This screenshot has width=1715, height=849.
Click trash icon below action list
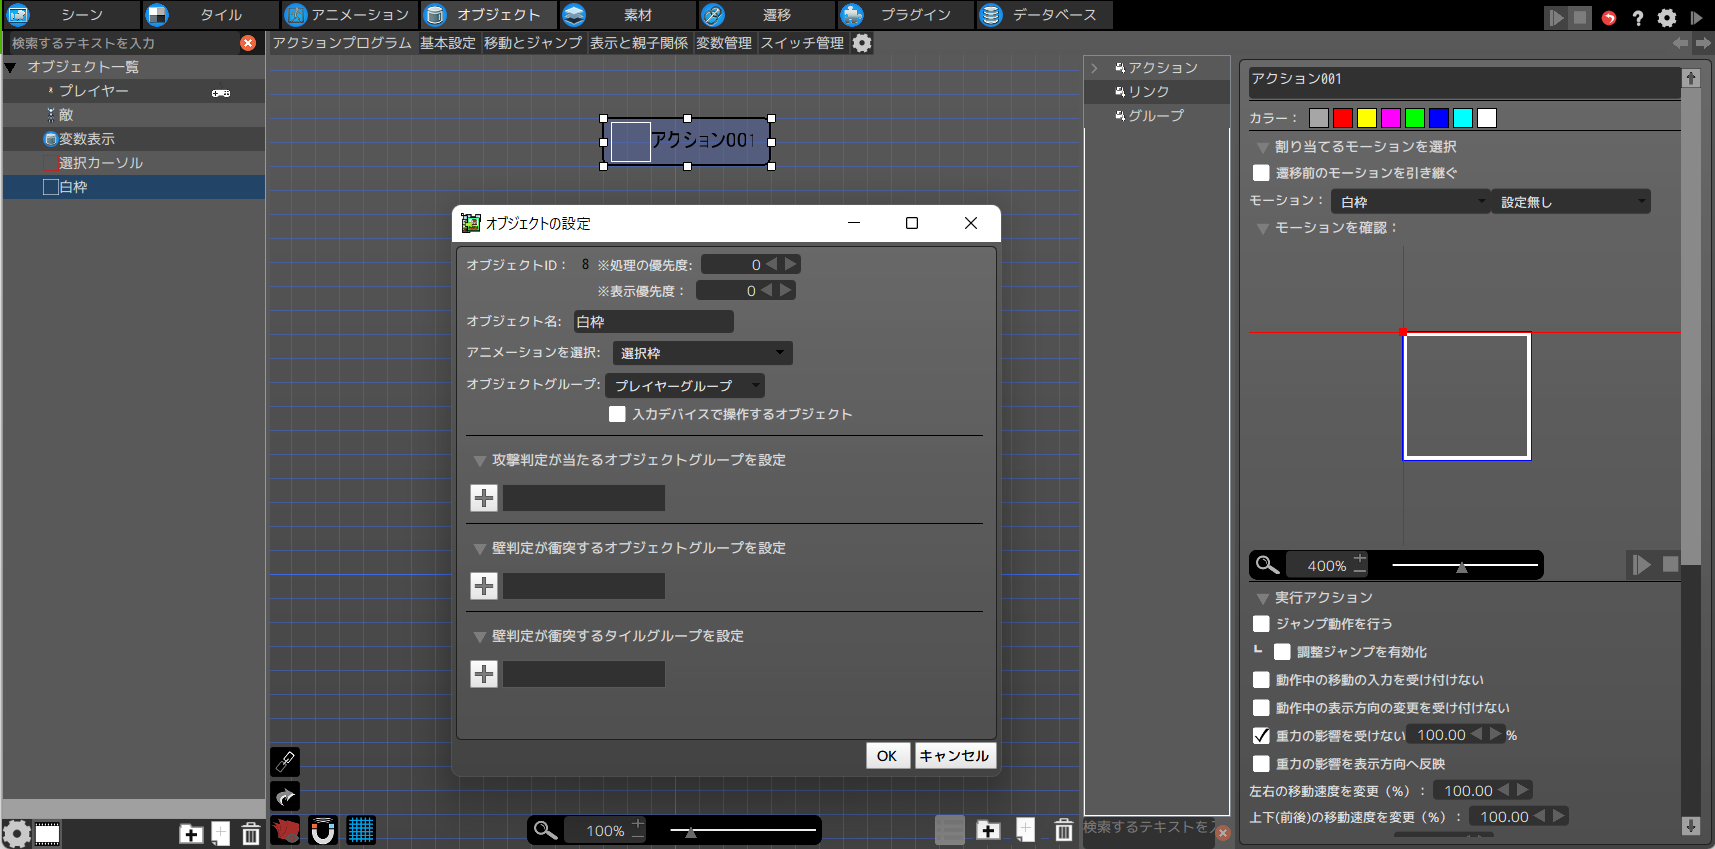(1064, 830)
